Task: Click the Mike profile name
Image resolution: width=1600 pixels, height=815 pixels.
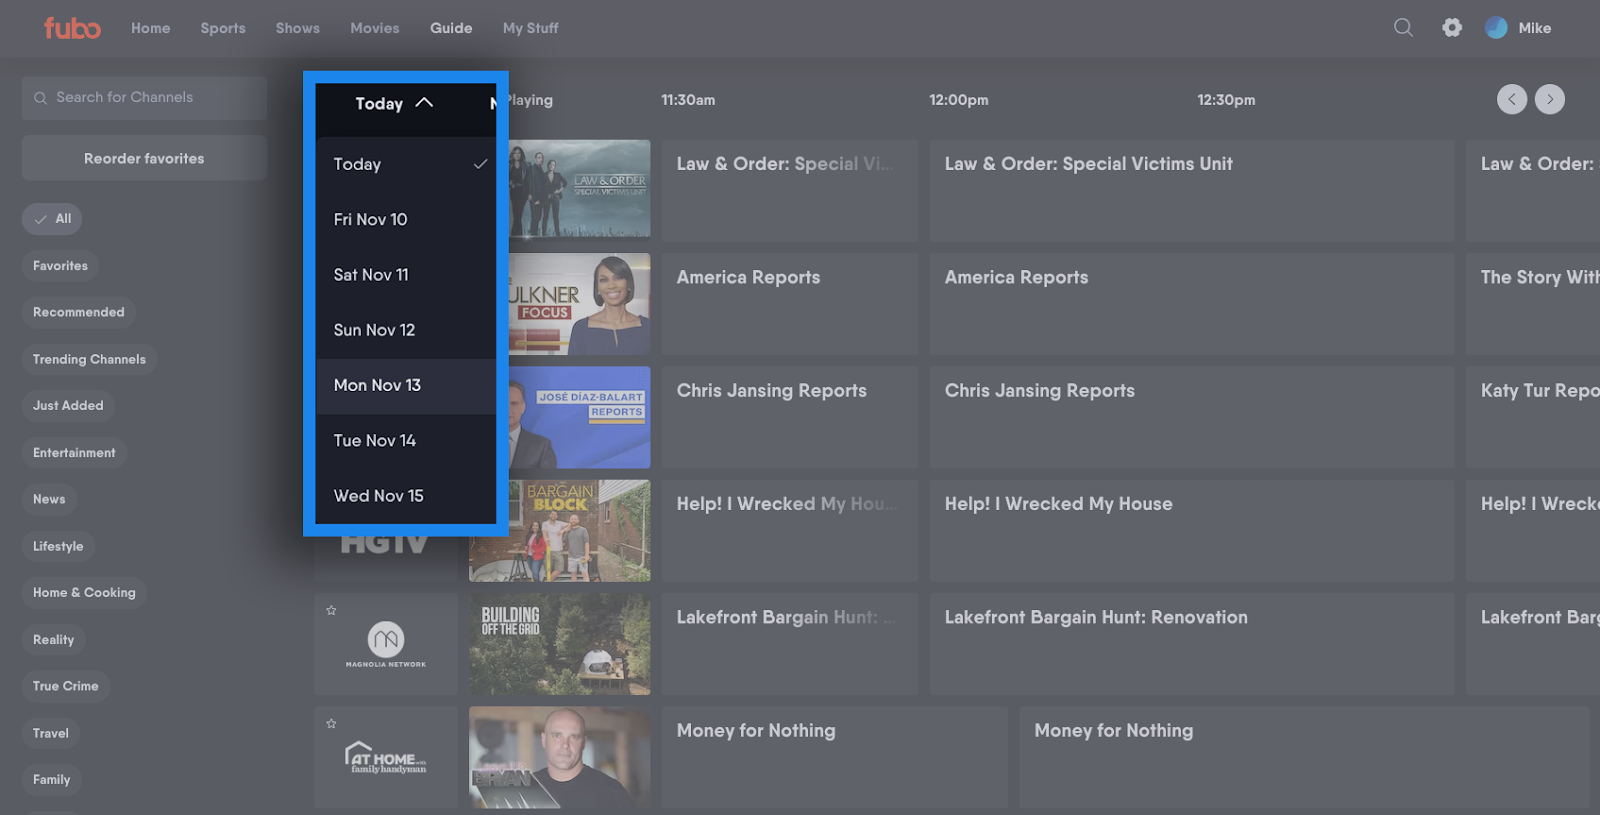Action: pos(1535,28)
